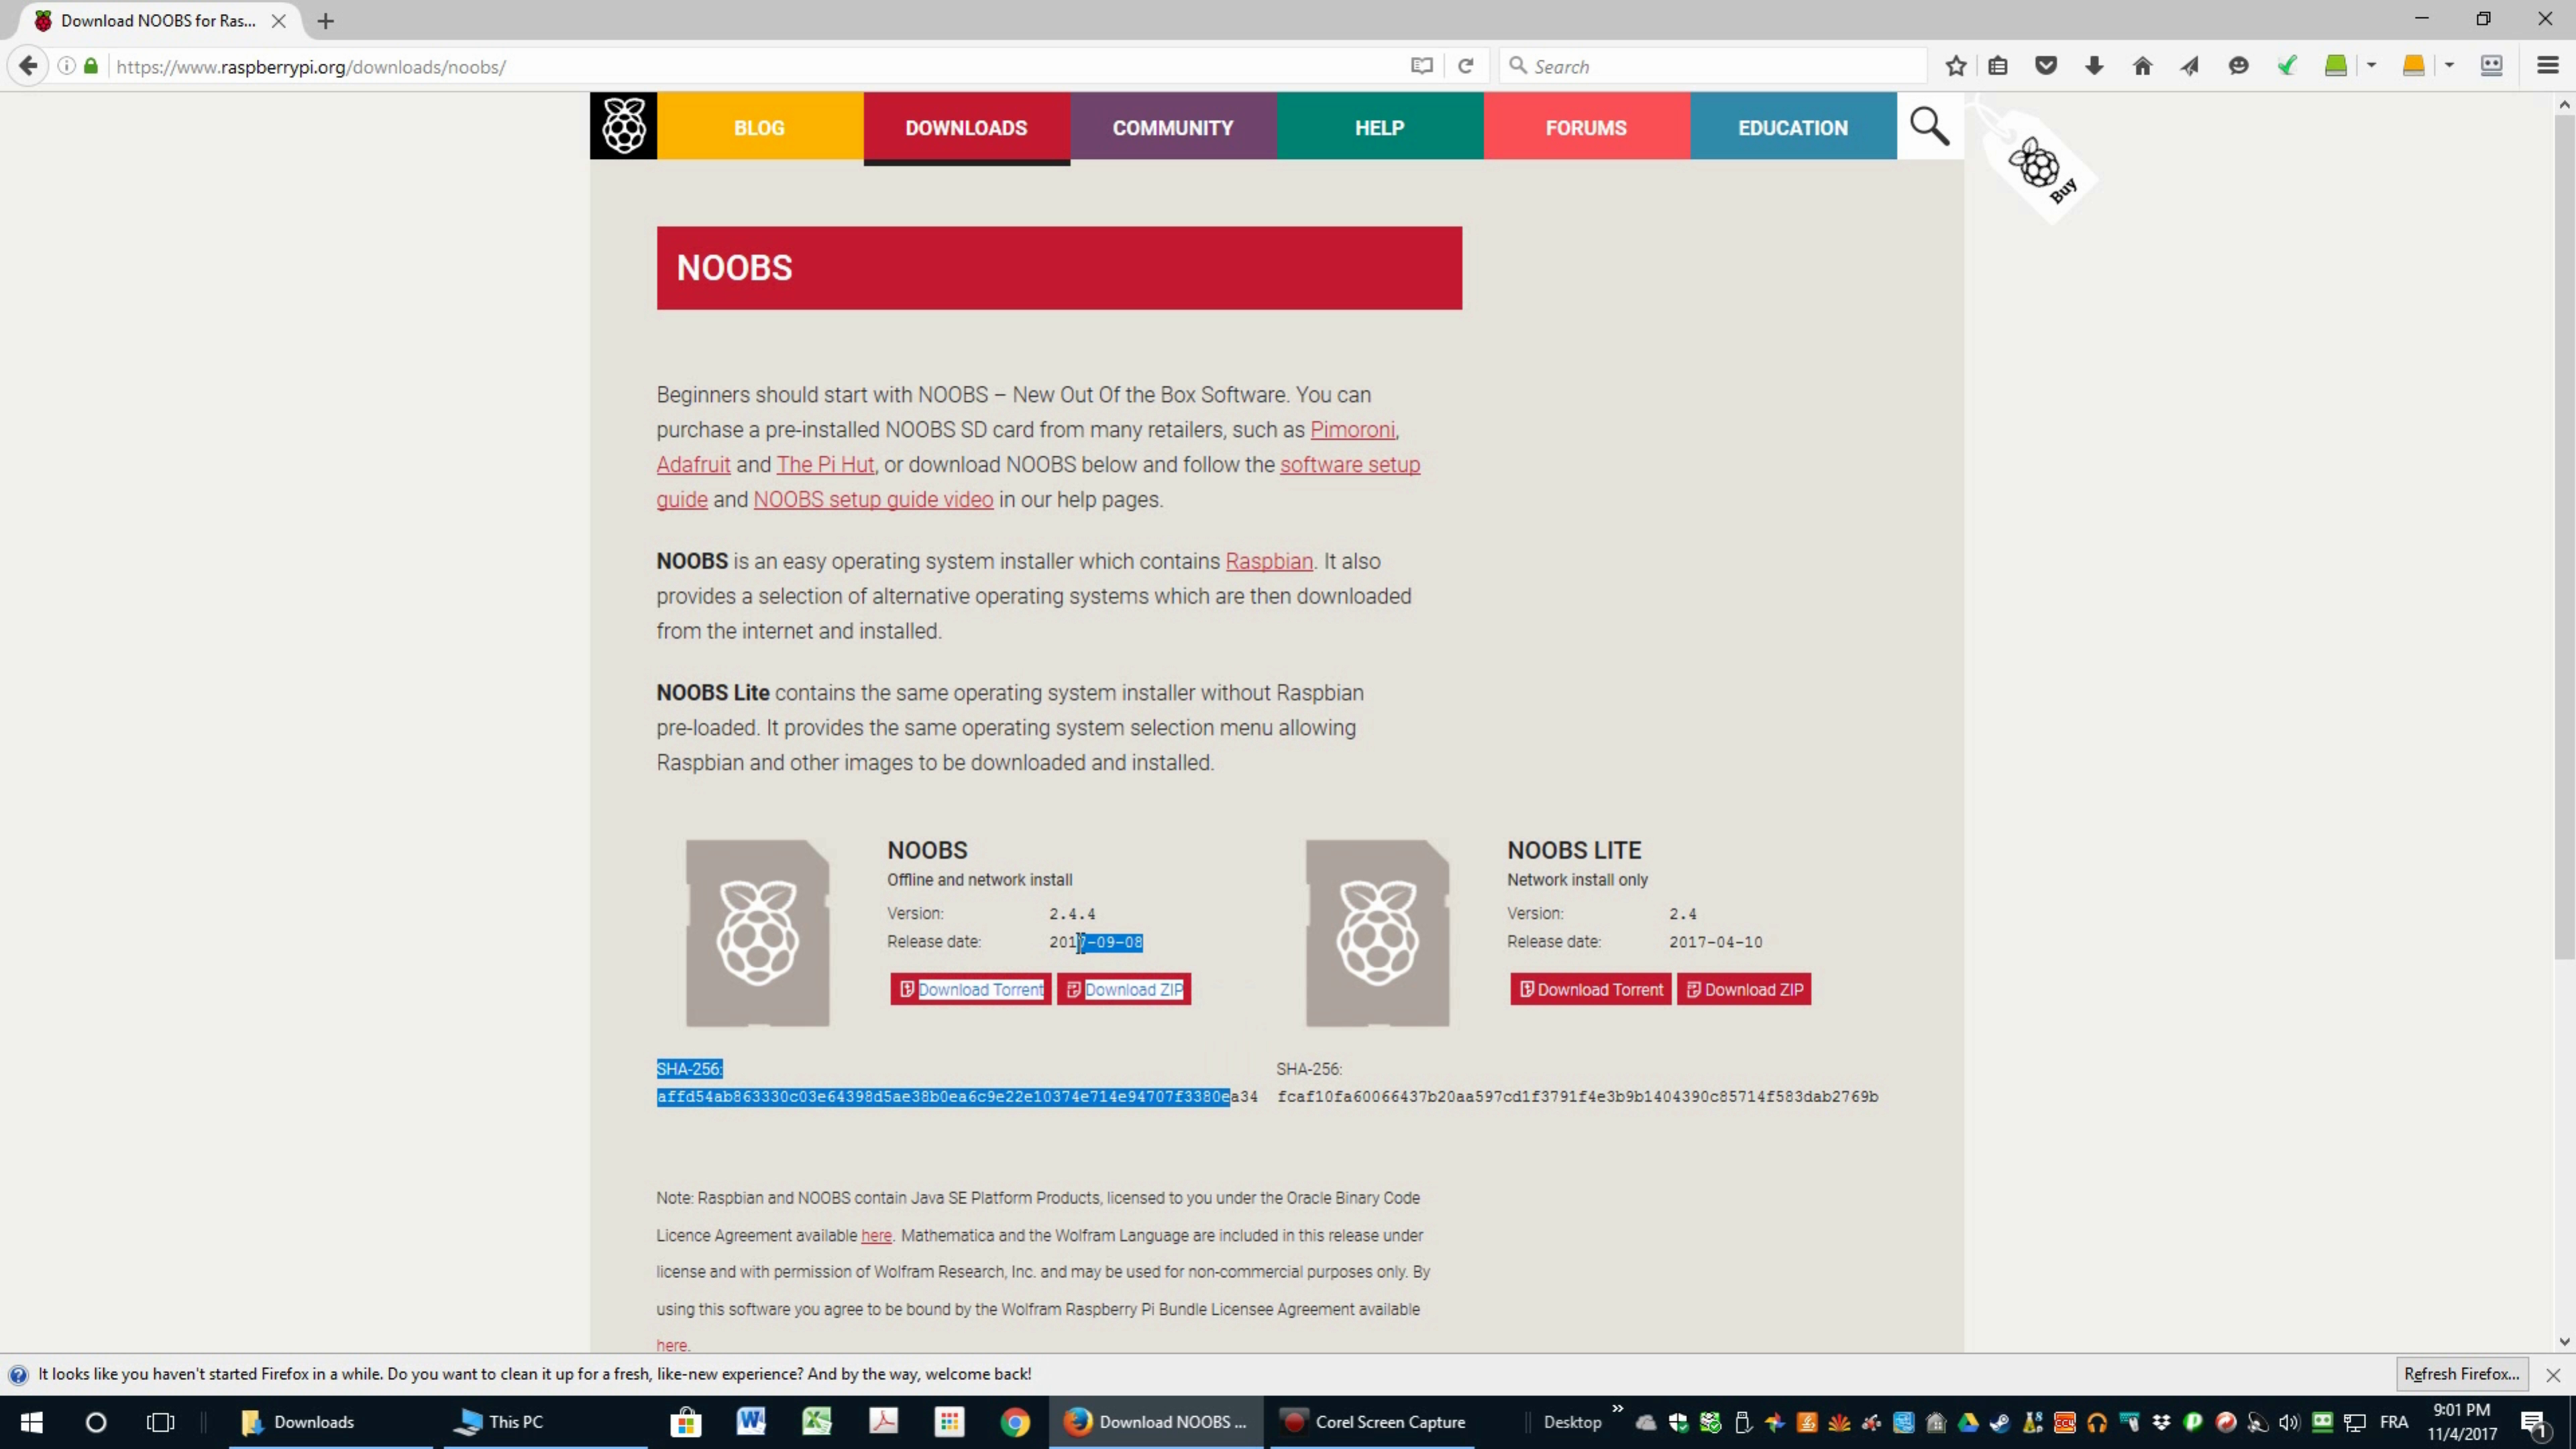This screenshot has height=1449, width=2576.
Task: Open the Windows Start menu
Action: 31,1422
